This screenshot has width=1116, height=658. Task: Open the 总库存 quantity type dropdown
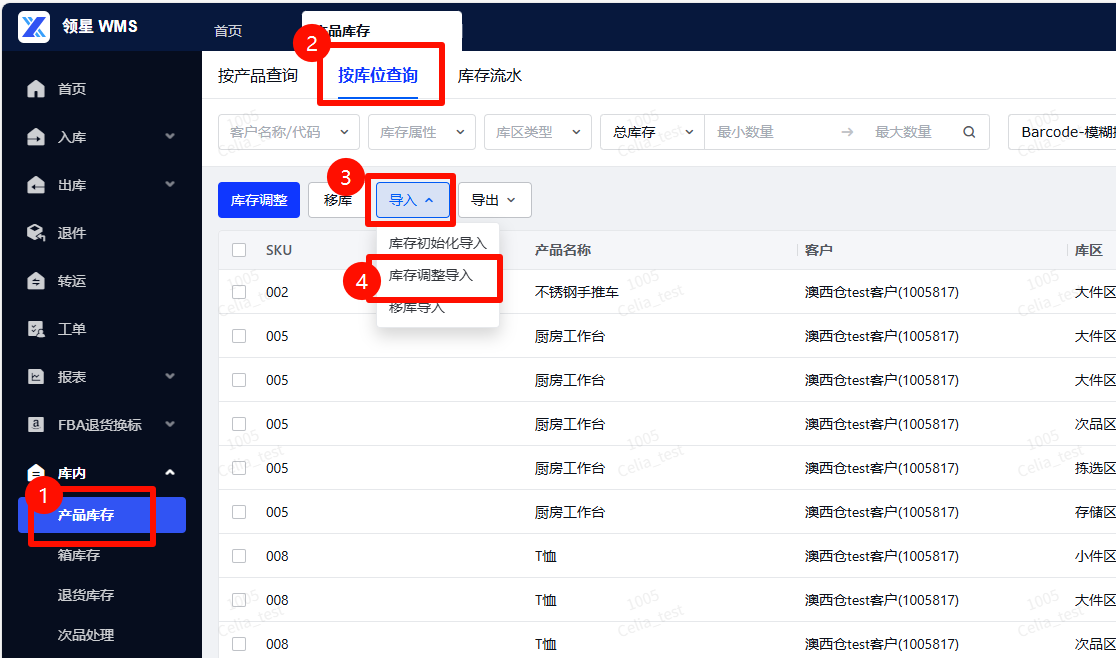tap(653, 132)
